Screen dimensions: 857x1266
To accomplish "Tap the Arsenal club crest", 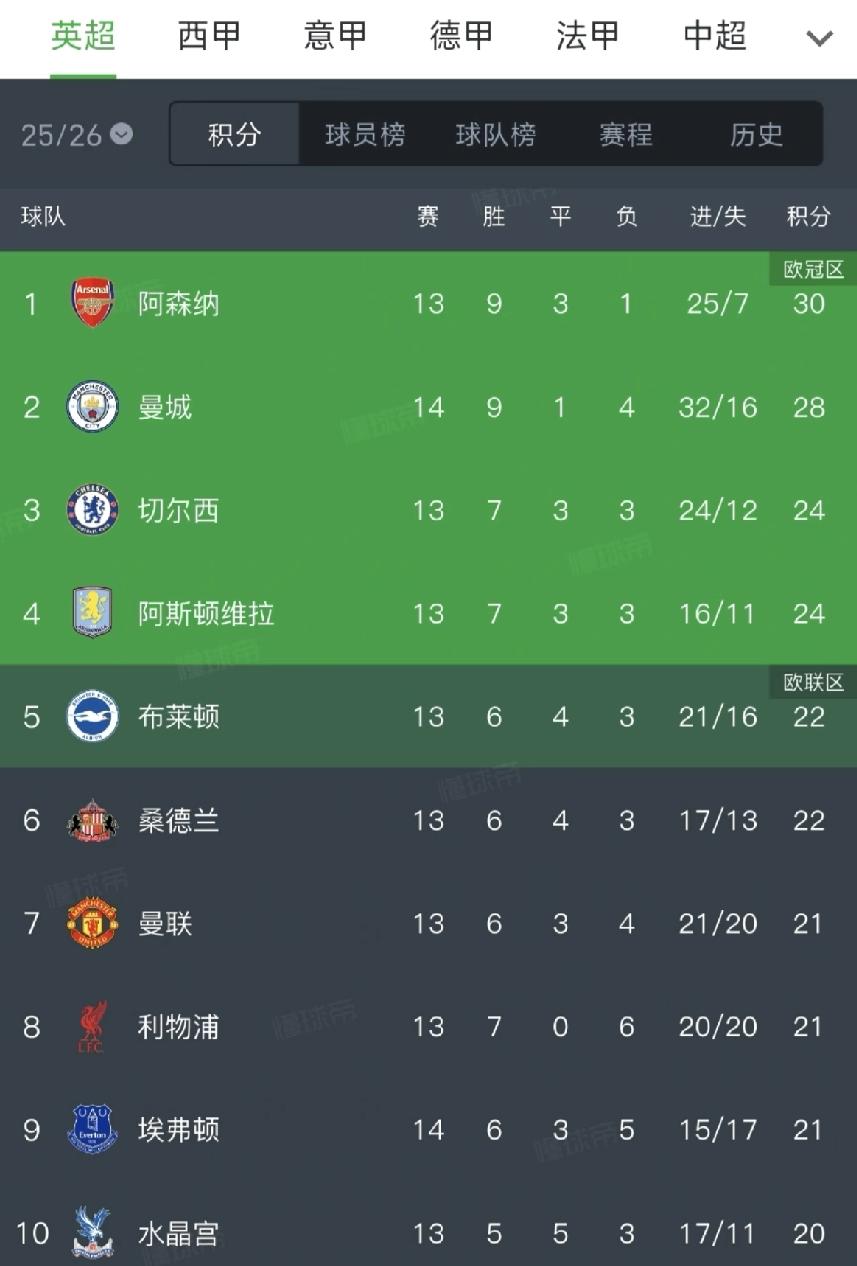I will pyautogui.click(x=92, y=303).
